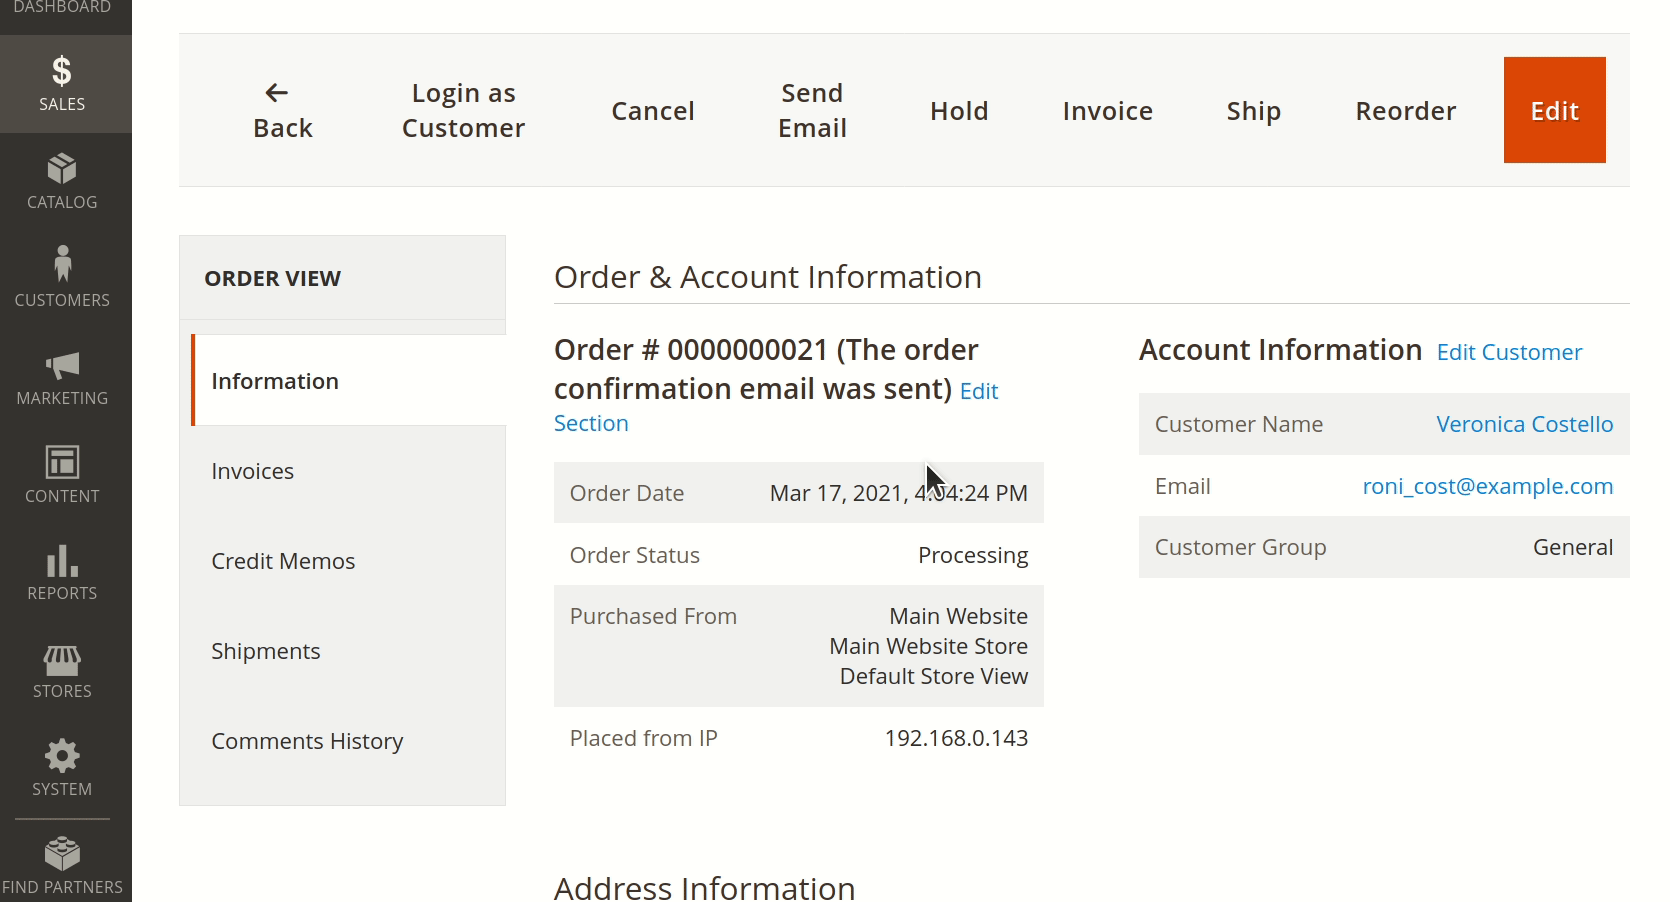
Task: Open the Customers person icon
Action: point(62,264)
